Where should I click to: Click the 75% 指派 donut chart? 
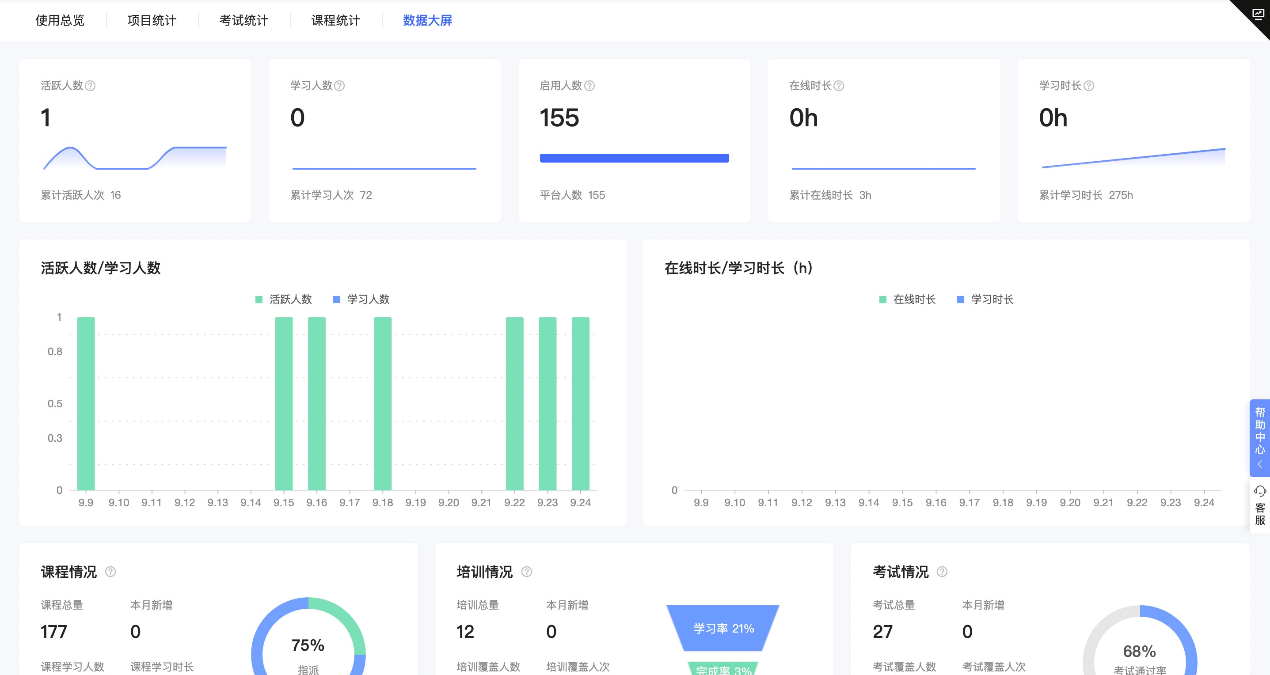308,636
